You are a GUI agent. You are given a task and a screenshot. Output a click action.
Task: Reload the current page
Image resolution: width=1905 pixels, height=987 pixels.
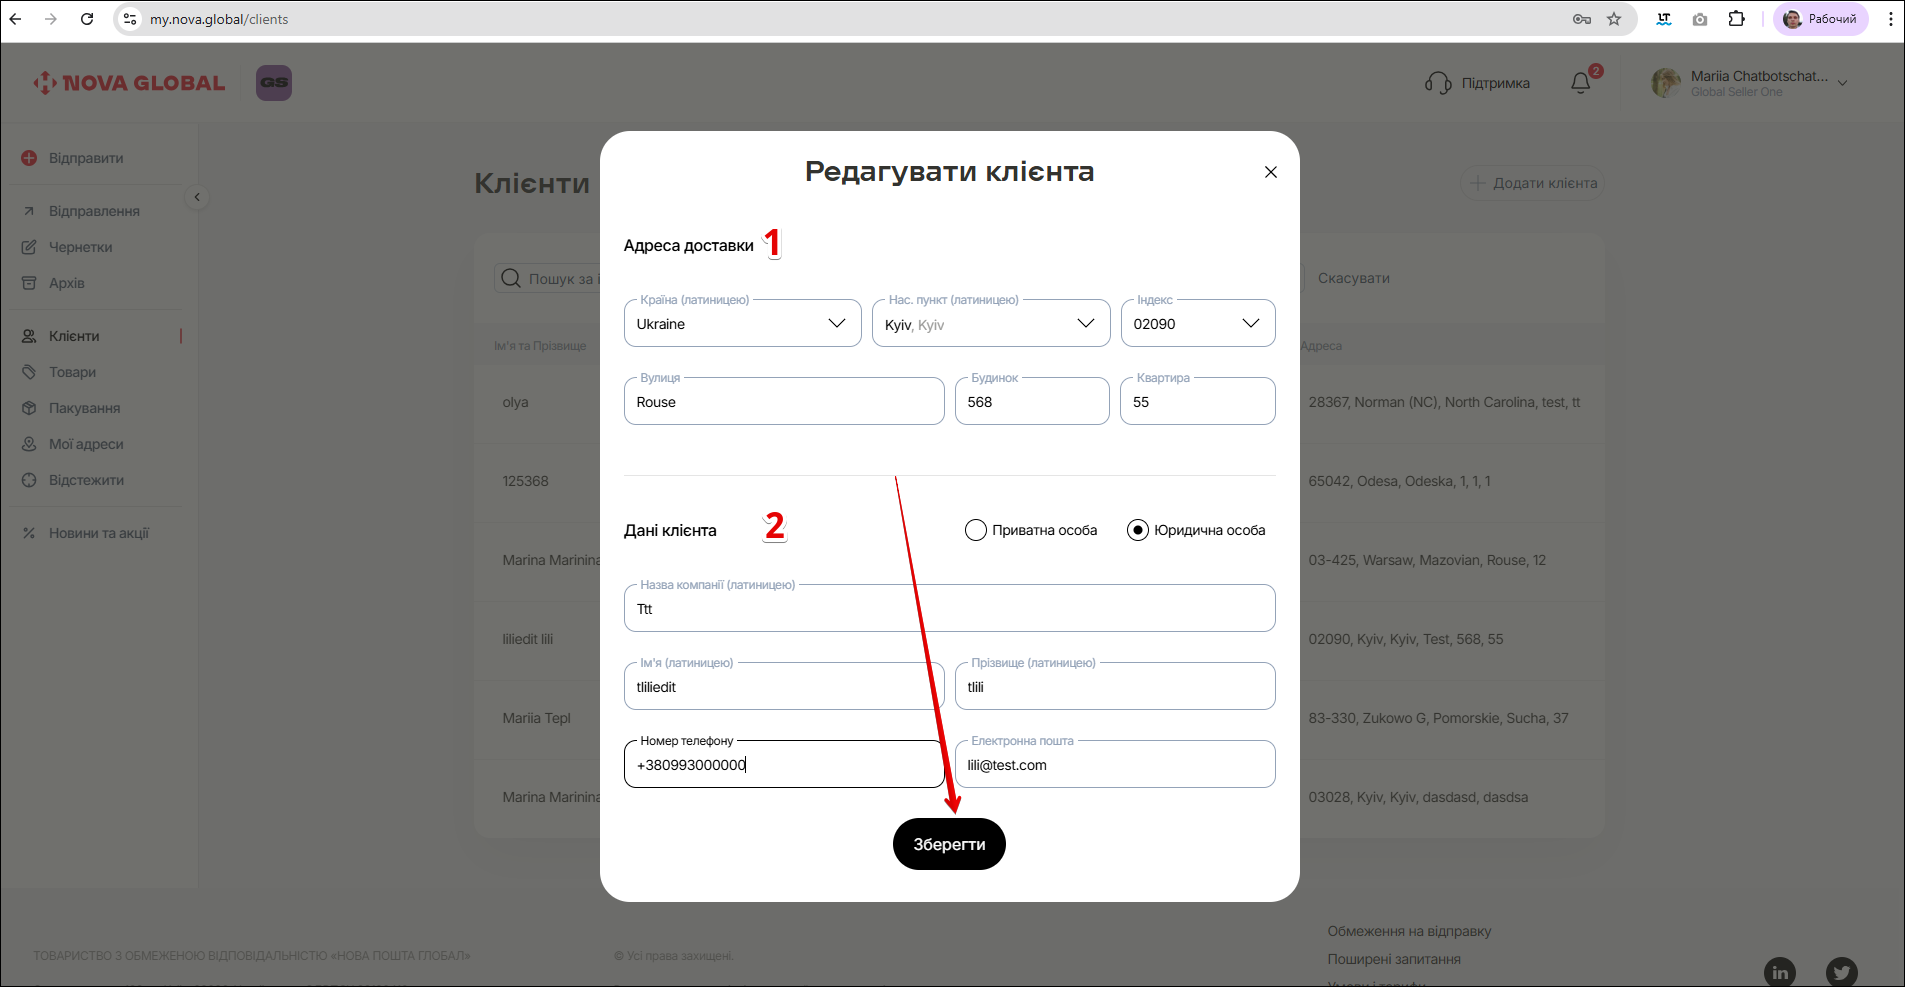87,19
